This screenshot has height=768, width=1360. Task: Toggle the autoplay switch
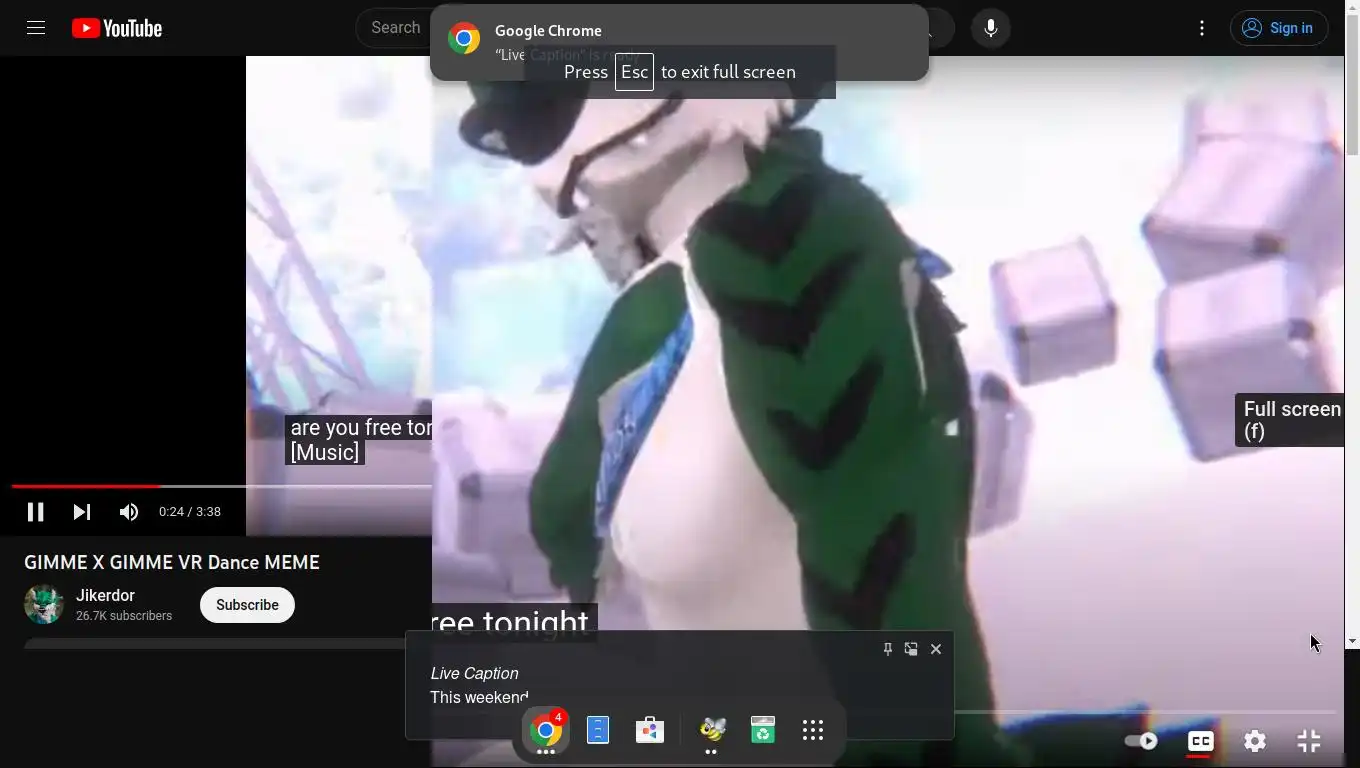1141,741
